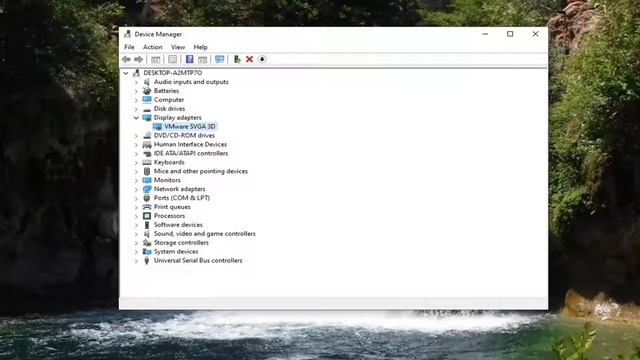Toggle the Show/Hide Console Tree toolbar icon

point(156,60)
